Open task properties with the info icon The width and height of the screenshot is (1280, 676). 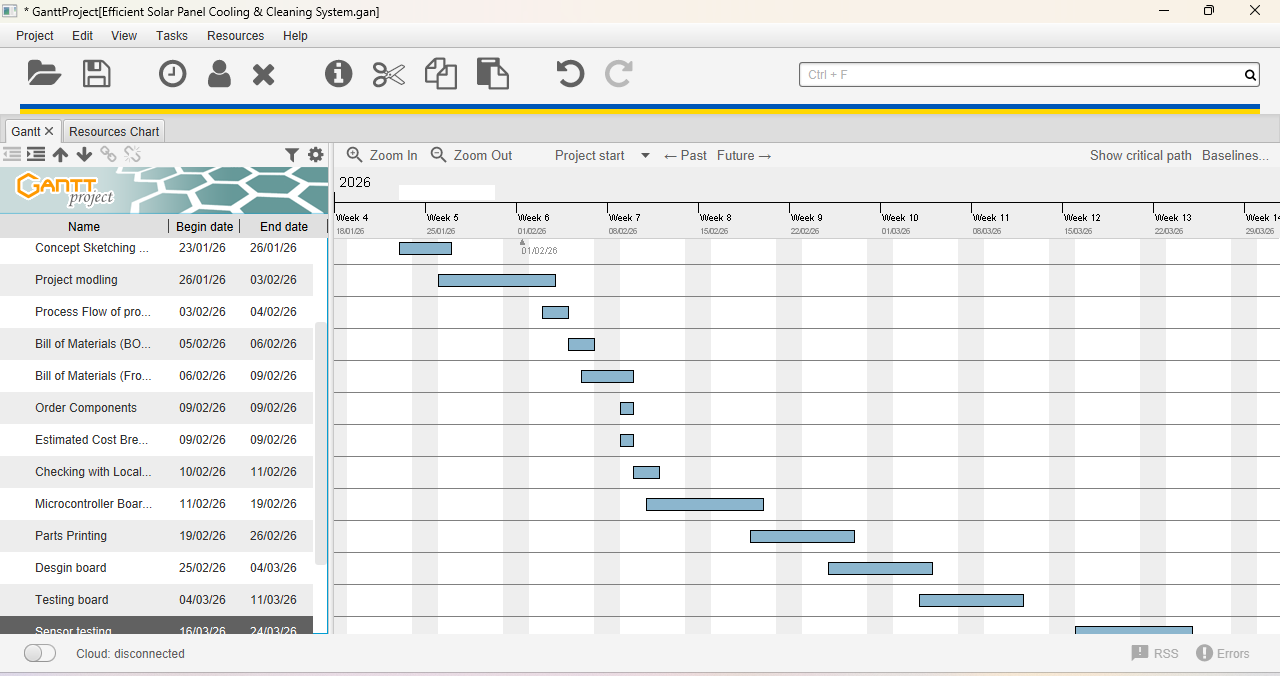[339, 73]
